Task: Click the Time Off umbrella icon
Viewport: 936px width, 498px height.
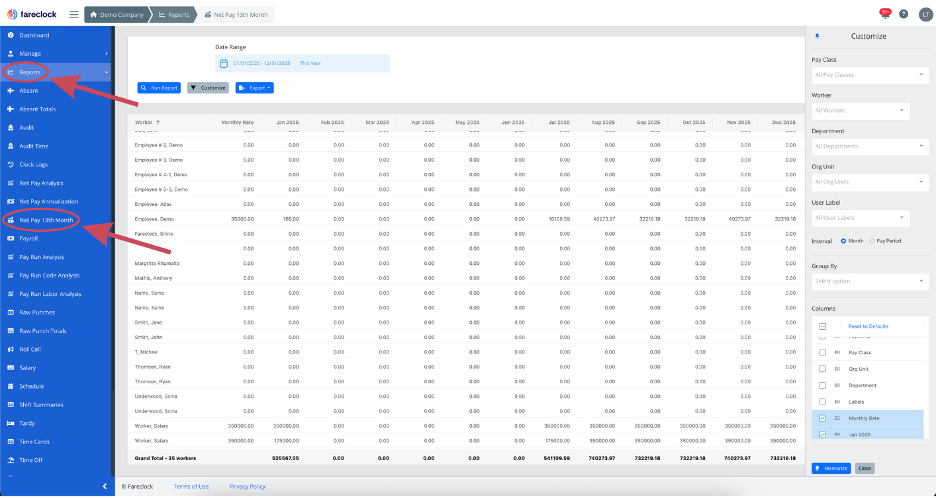Action: click(11, 460)
